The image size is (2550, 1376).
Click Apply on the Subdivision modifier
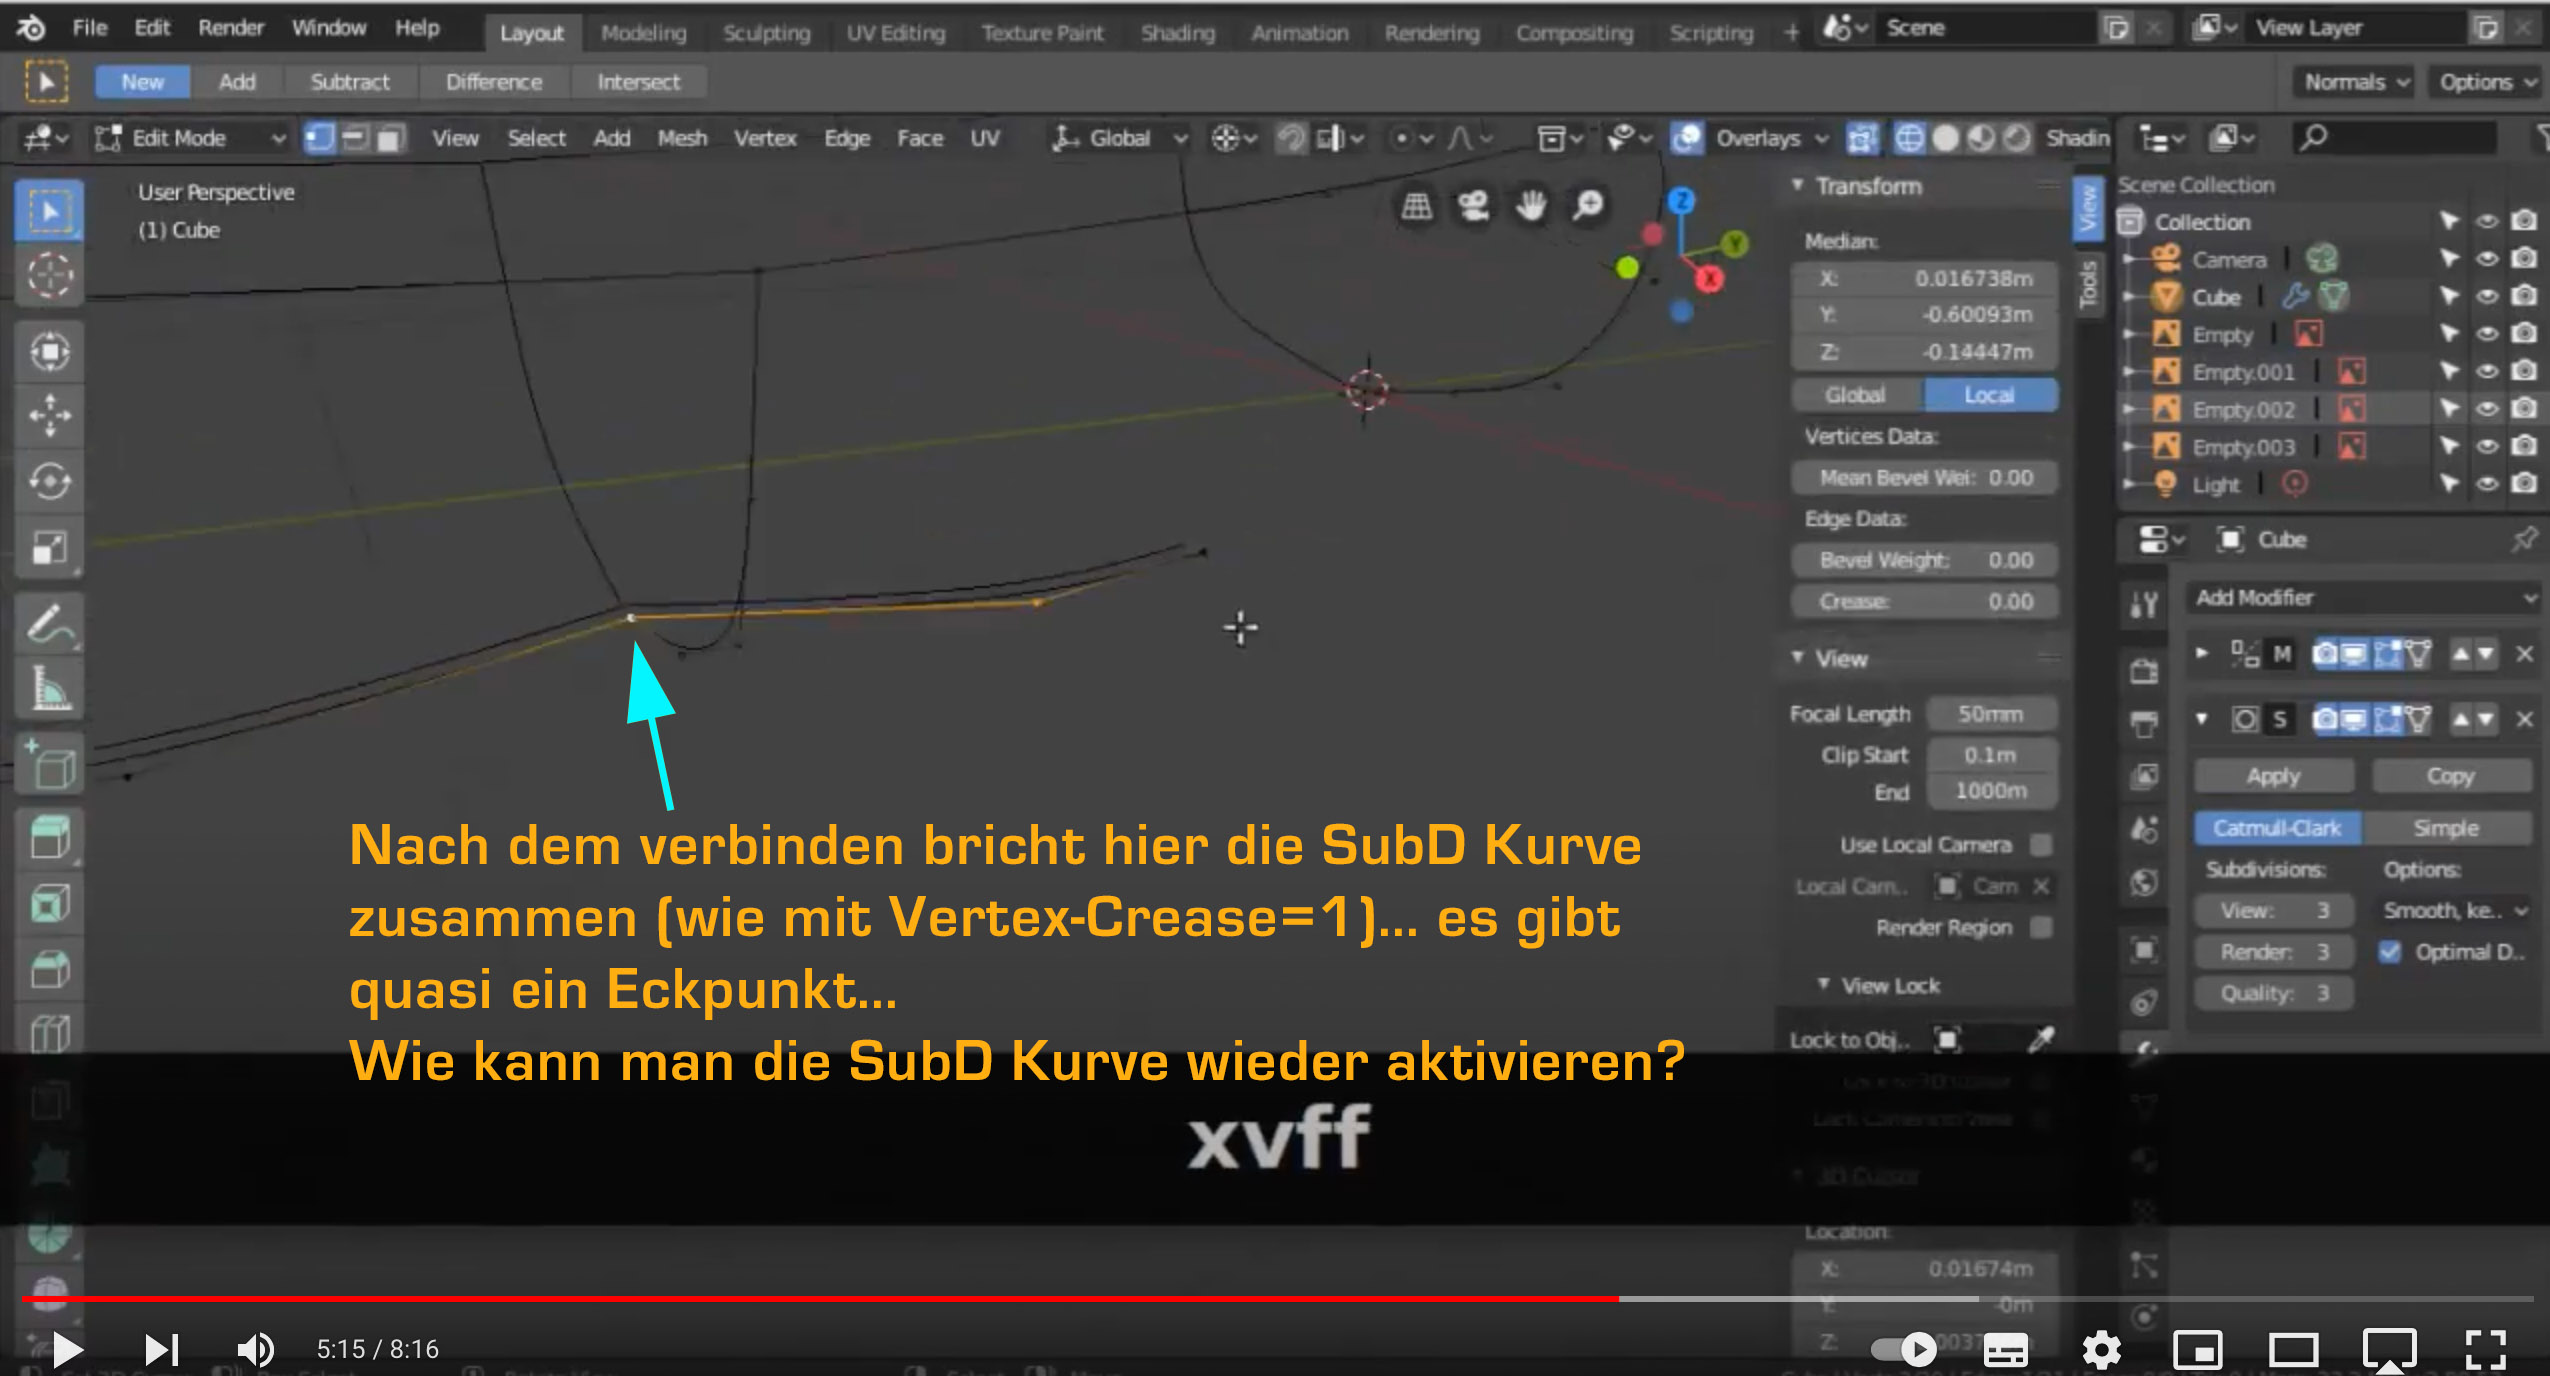[2273, 776]
